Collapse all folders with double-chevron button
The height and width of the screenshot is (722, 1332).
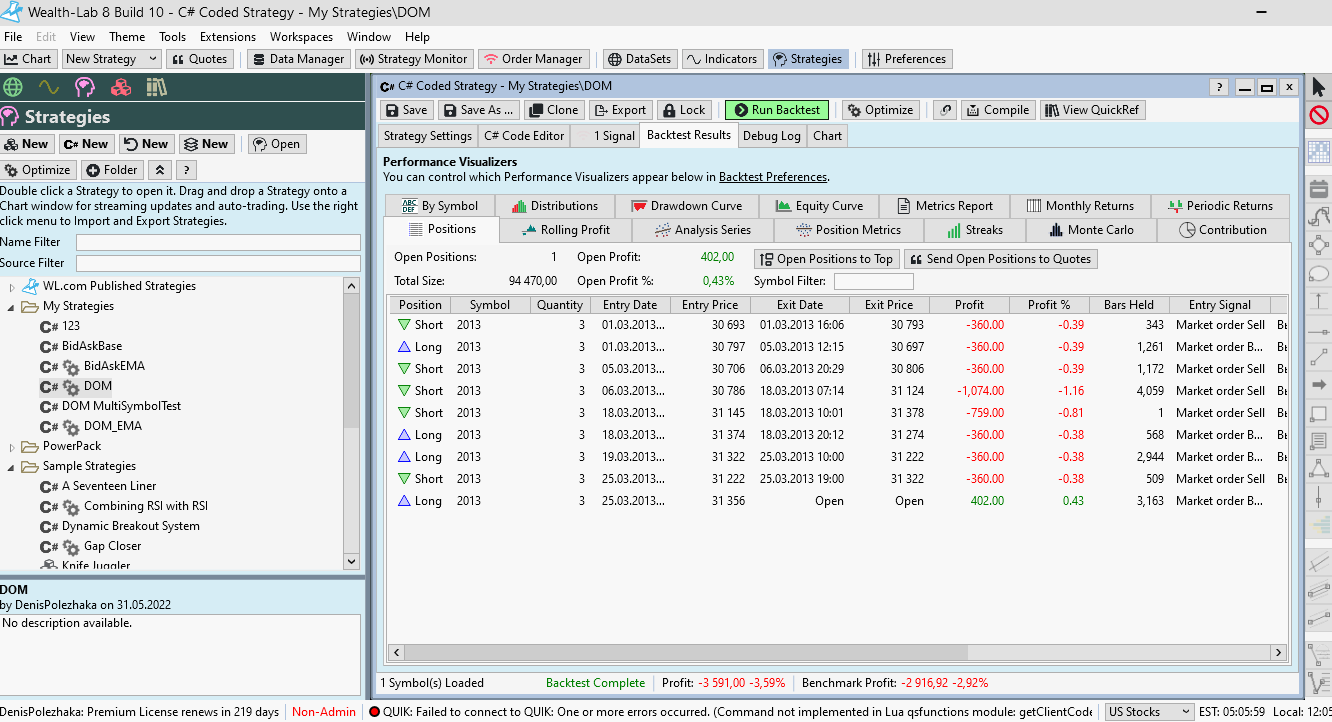point(160,170)
